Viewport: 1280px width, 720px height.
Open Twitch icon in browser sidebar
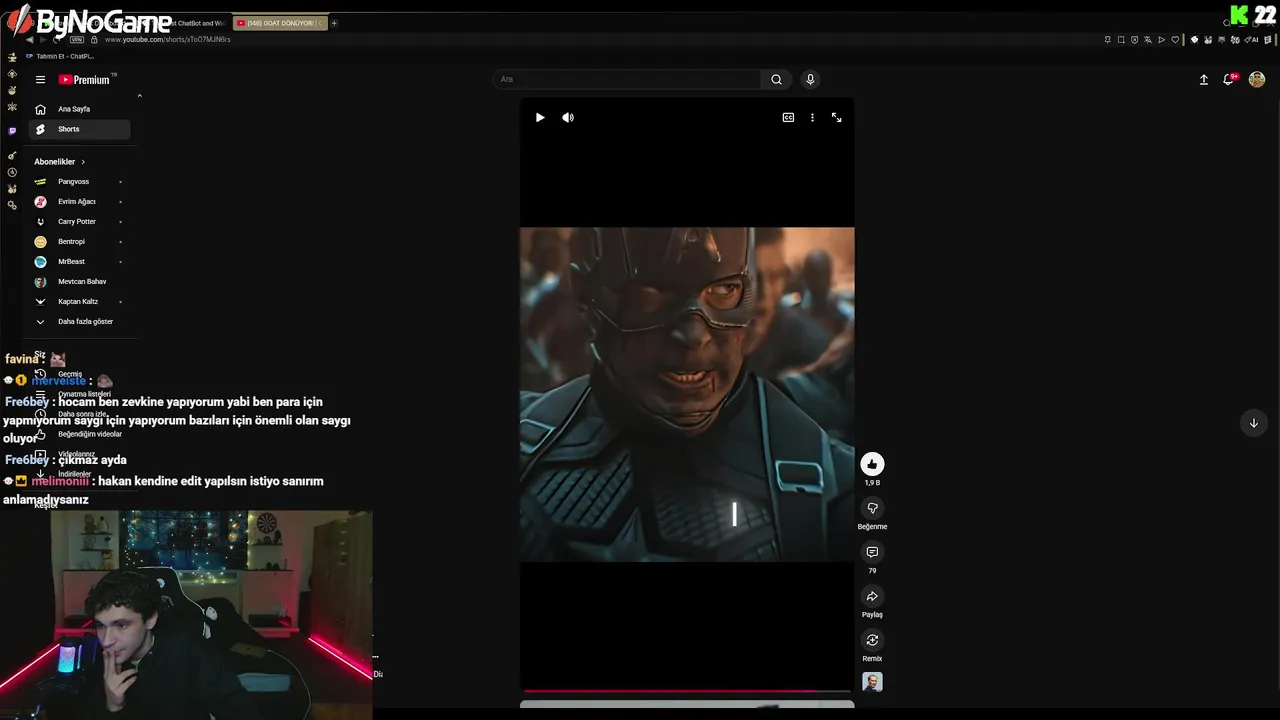click(12, 131)
